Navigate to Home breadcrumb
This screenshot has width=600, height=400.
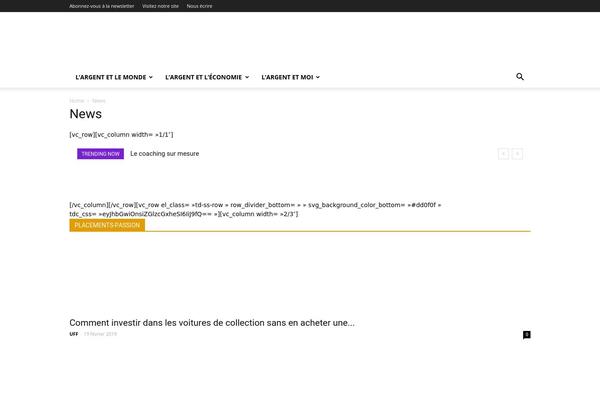pos(76,100)
